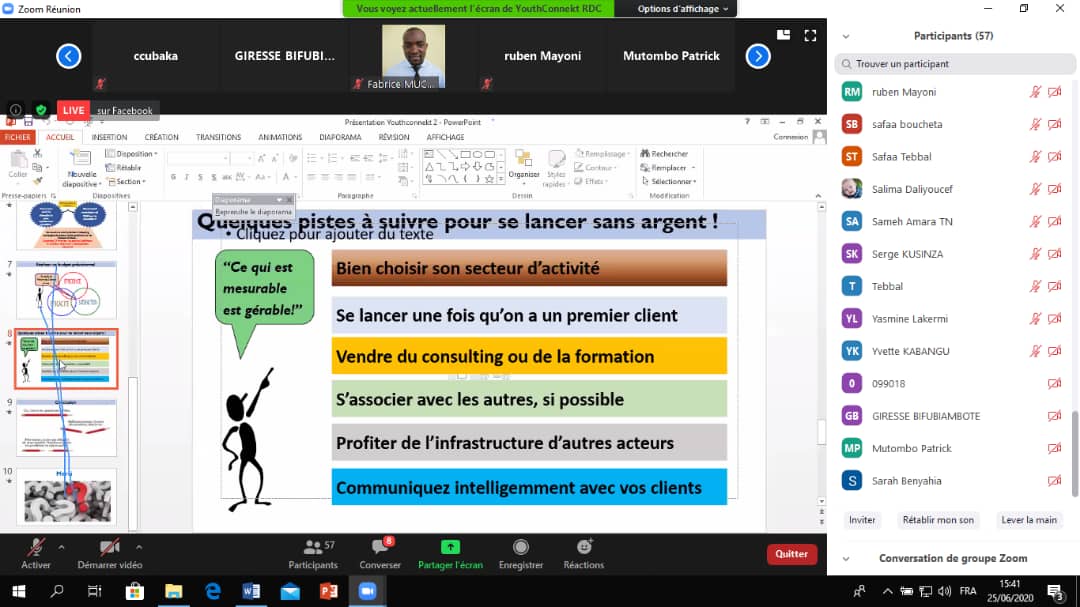Open Sélectionner dropdown in ribbon

(x=669, y=181)
